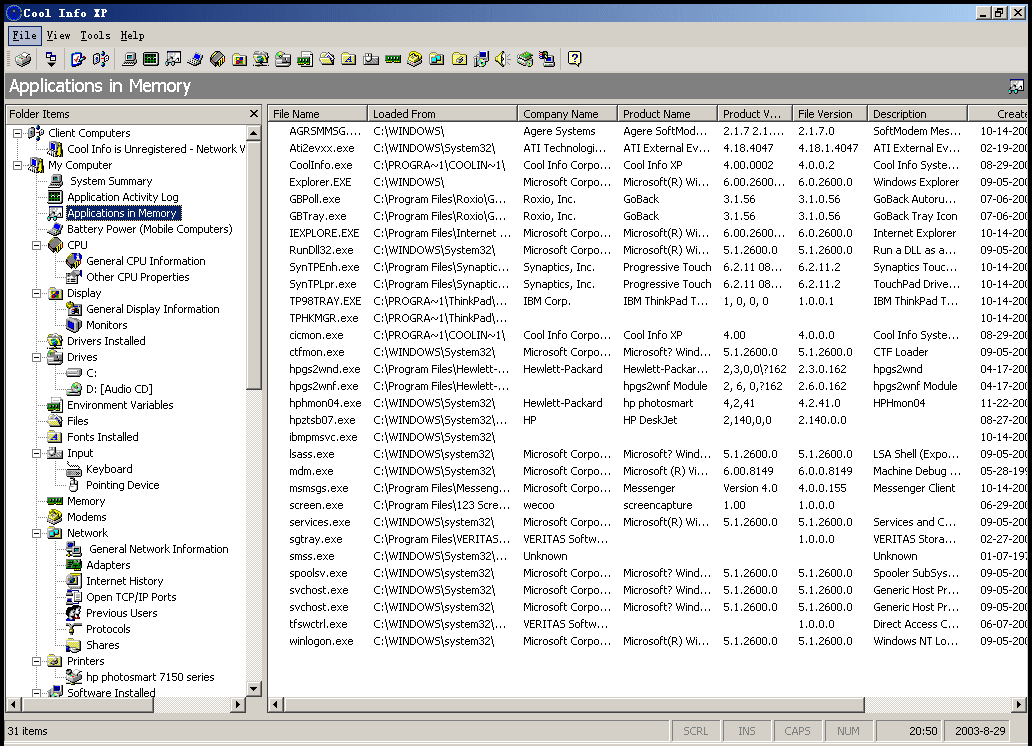Screen dimensions: 1032x746
Task: Click the speaker Sound toolbar icon
Action: point(503,59)
